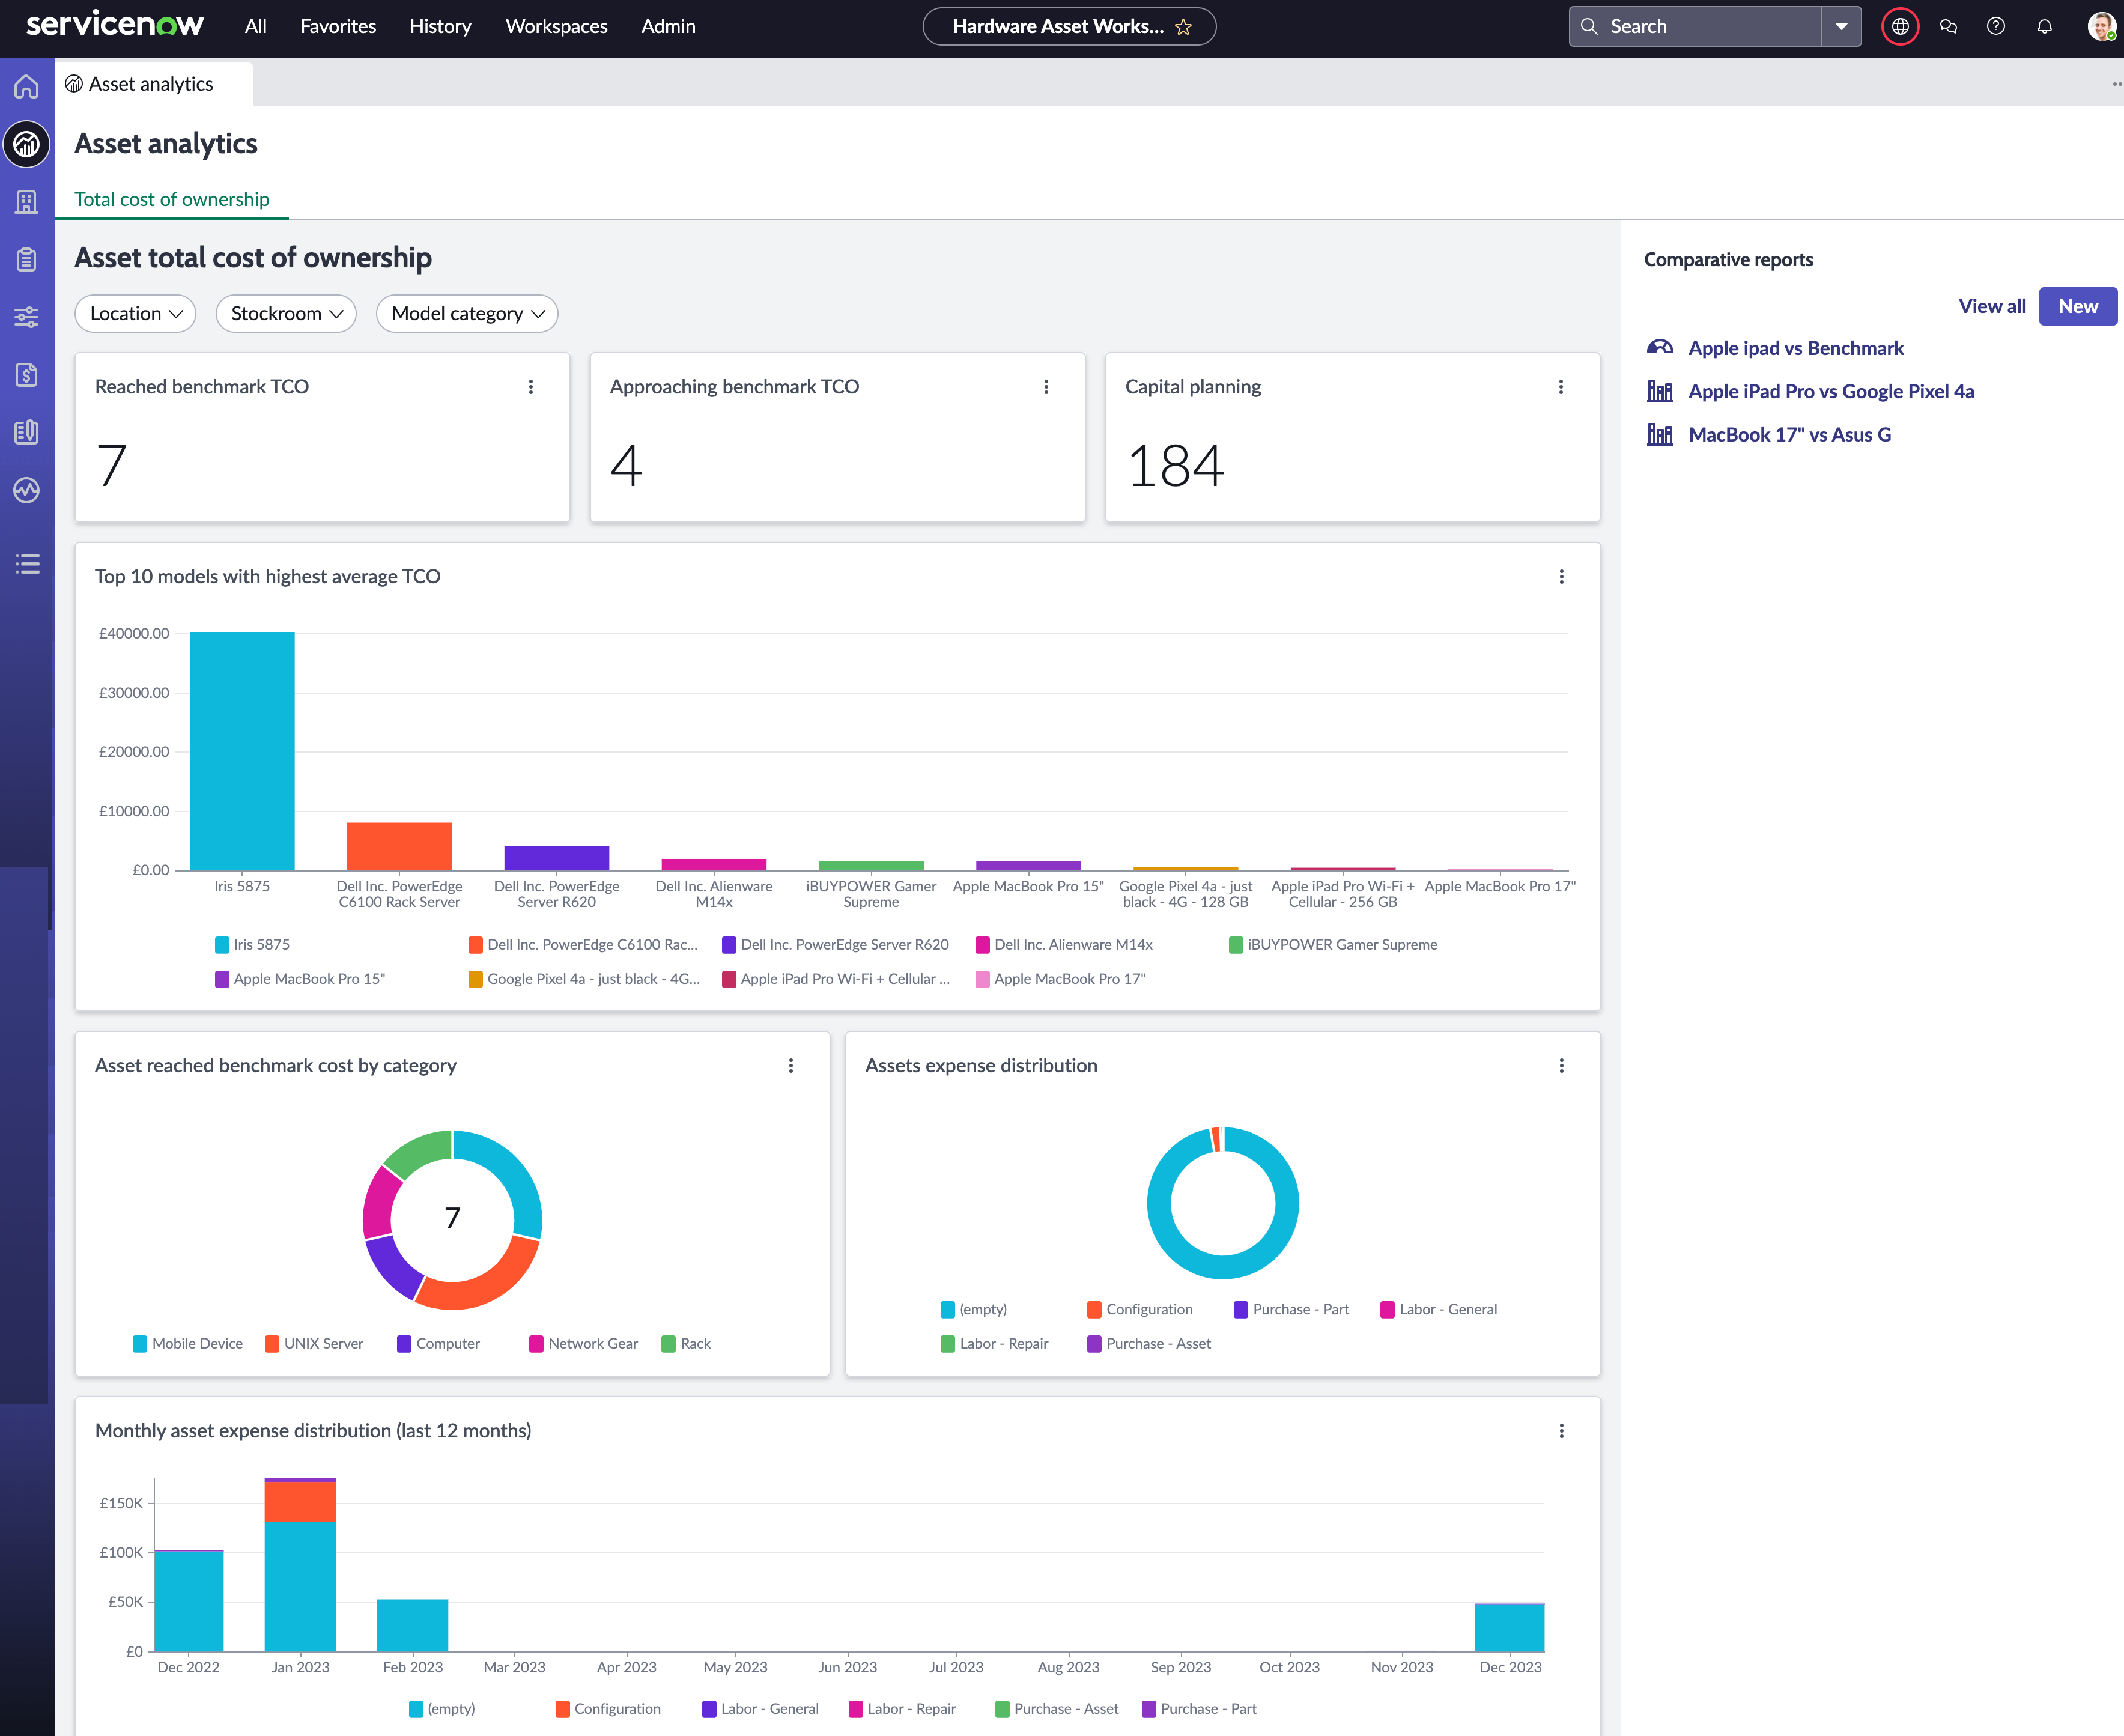The height and width of the screenshot is (1736, 2124).
Task: Open the three-dot menu on Approaching benchmark TCO card
Action: click(x=1046, y=387)
